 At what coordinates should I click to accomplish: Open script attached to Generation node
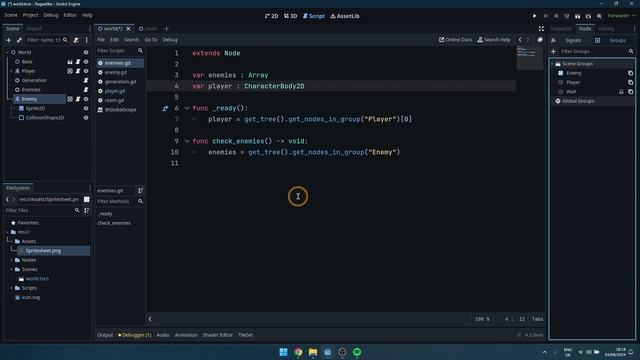pyautogui.click(x=86, y=80)
